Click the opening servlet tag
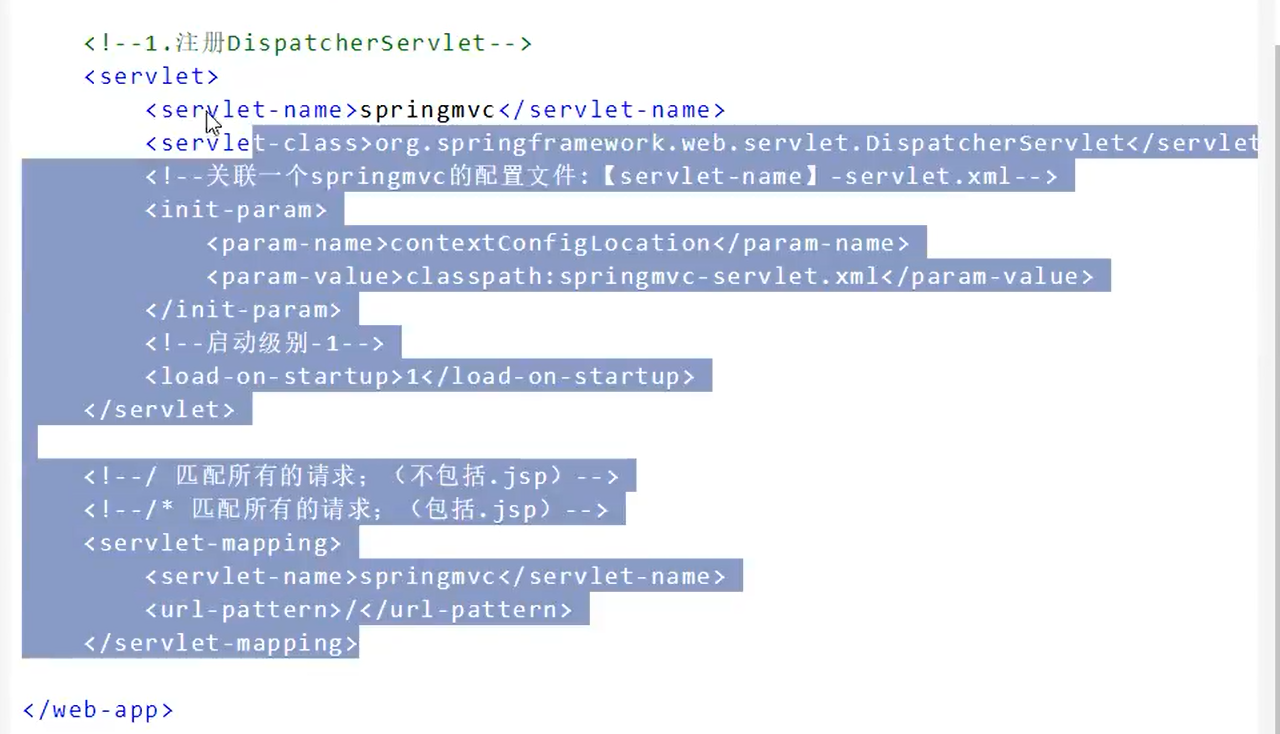 (151, 76)
